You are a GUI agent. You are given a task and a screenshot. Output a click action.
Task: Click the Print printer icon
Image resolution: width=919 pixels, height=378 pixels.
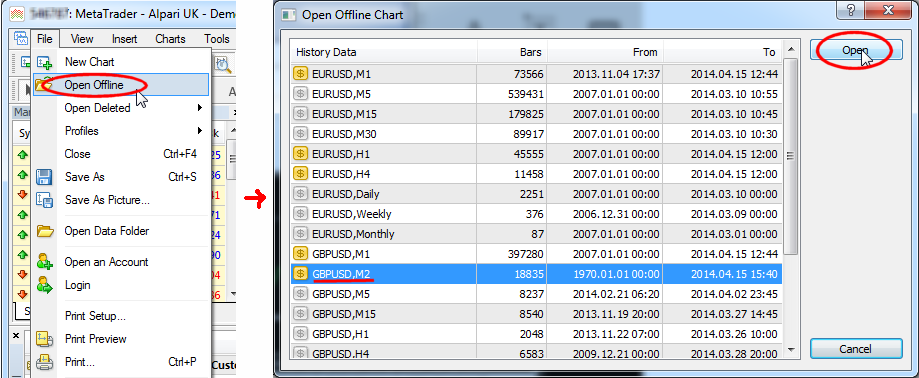(x=45, y=362)
